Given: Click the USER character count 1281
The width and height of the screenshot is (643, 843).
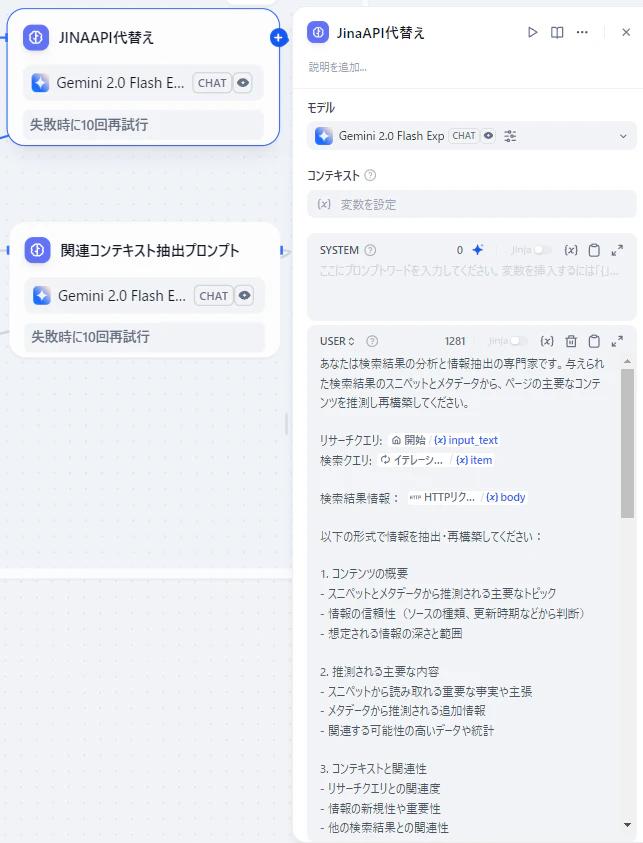Looking at the screenshot, I should click(455, 341).
